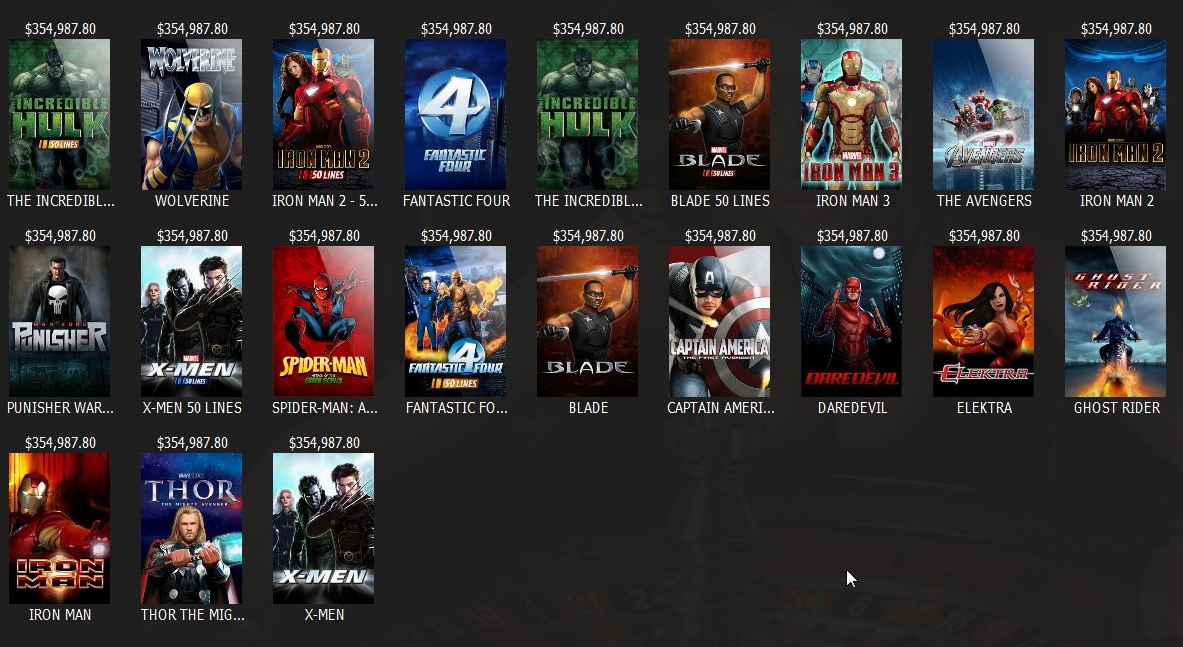
Task: Click the 'CAPTAIN AMERI...' label
Action: (721, 407)
